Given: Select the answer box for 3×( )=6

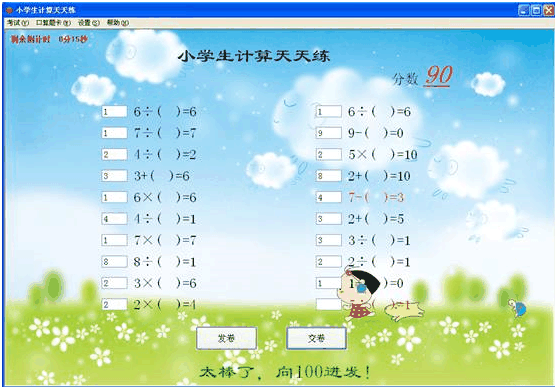Looking at the screenshot, I should 114,283.
